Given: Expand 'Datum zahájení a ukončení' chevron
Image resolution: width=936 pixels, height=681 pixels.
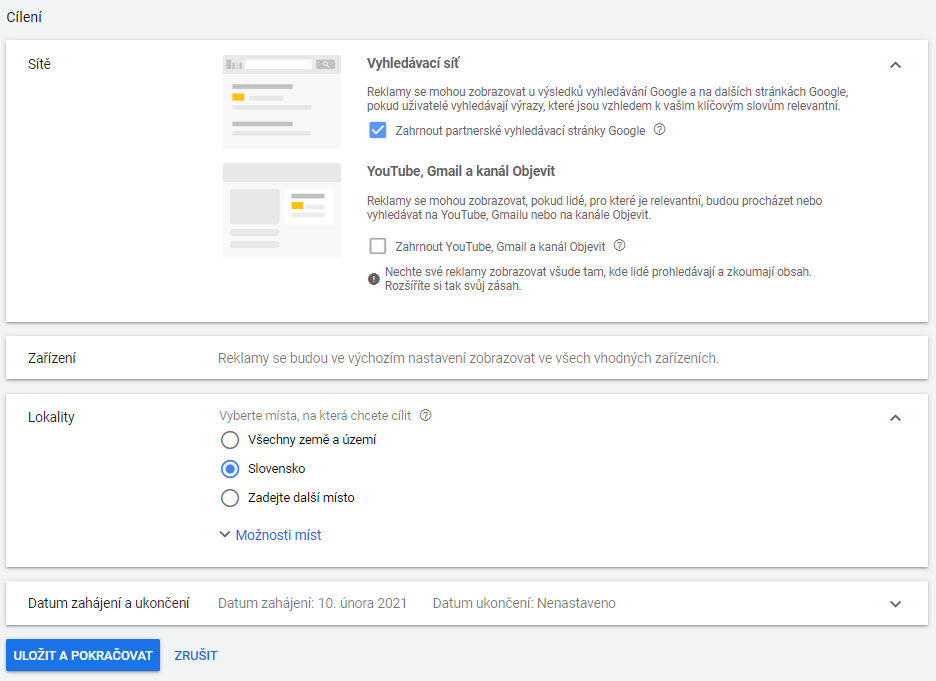Looking at the screenshot, I should (895, 604).
